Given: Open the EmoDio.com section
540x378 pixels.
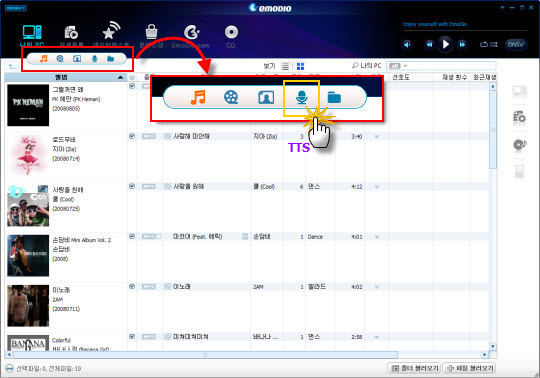Looking at the screenshot, I should [x=190, y=36].
